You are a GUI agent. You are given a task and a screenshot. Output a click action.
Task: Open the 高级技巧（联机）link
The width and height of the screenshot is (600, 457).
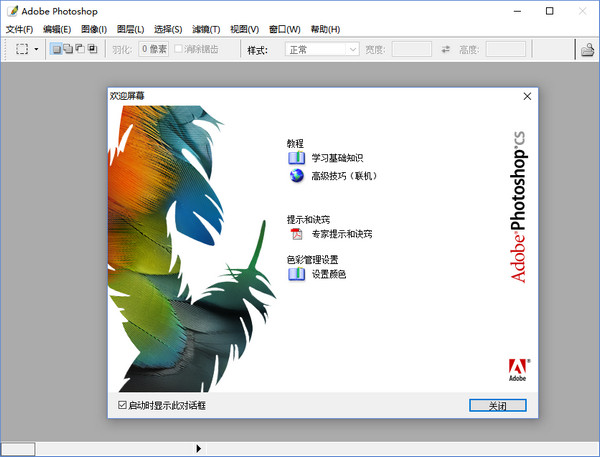coord(344,176)
